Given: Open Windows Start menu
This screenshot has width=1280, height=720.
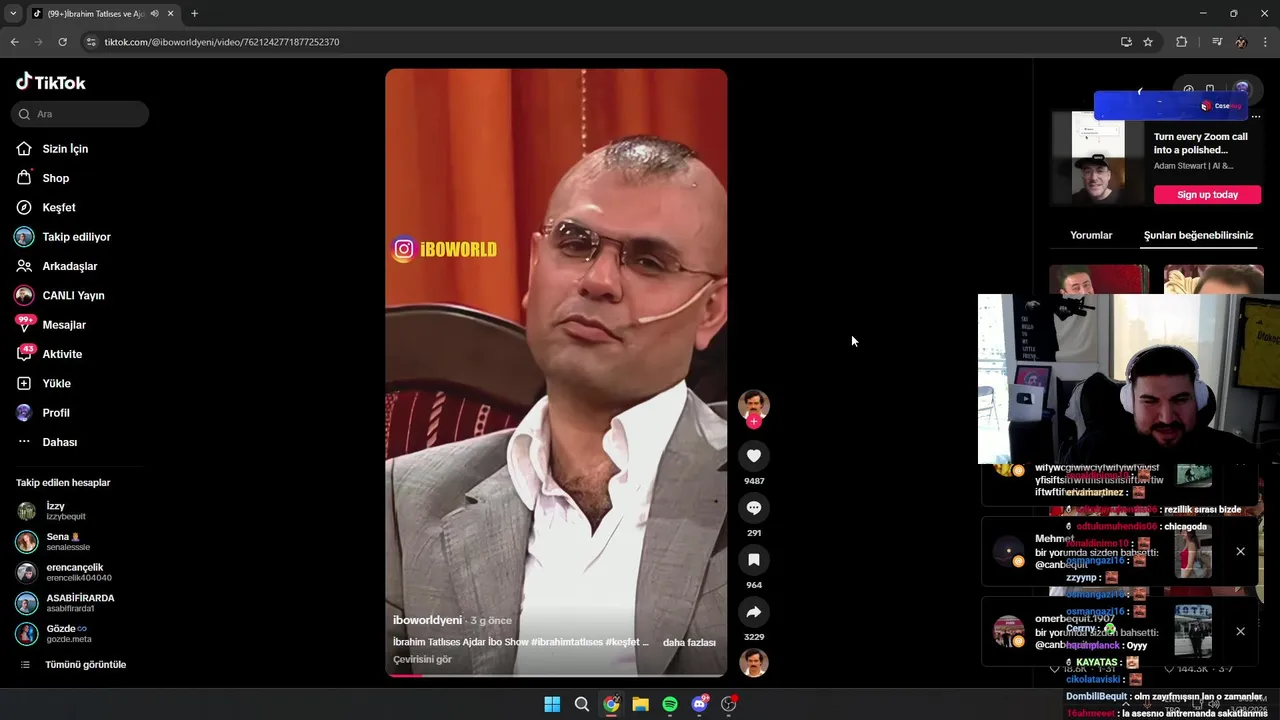Looking at the screenshot, I should pos(552,704).
